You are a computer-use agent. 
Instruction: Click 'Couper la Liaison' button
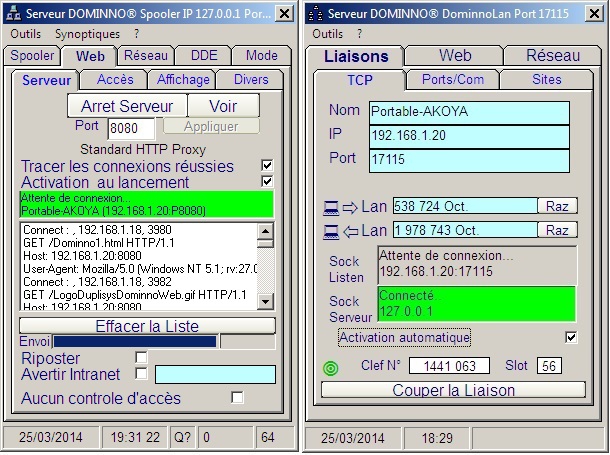pyautogui.click(x=453, y=390)
